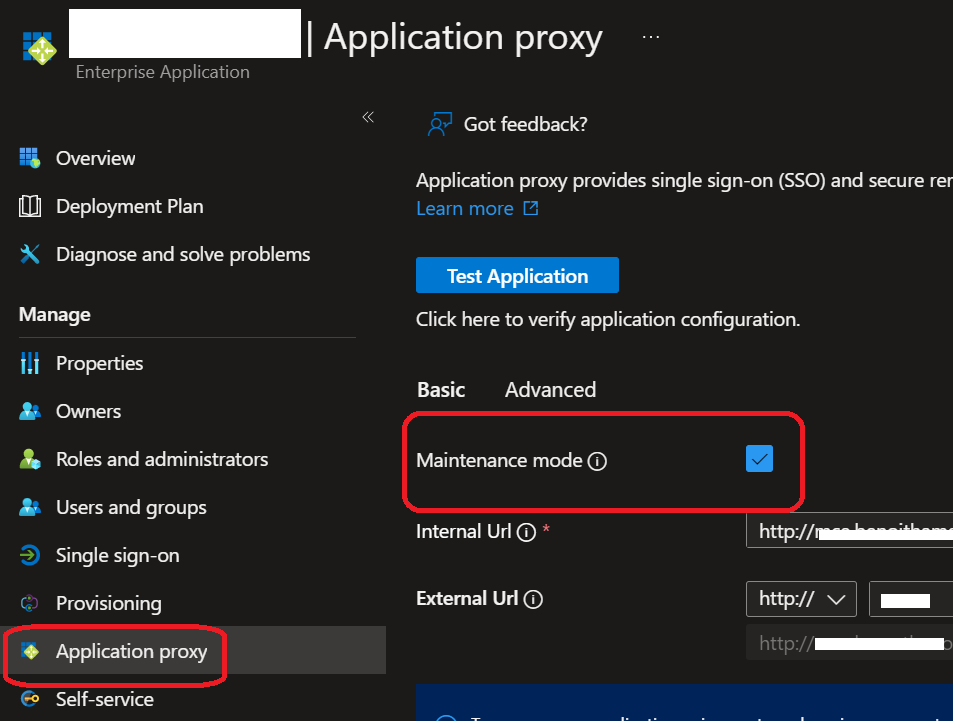Open the External Url protocol dropdown
Screen dimensions: 953x721
(801, 599)
